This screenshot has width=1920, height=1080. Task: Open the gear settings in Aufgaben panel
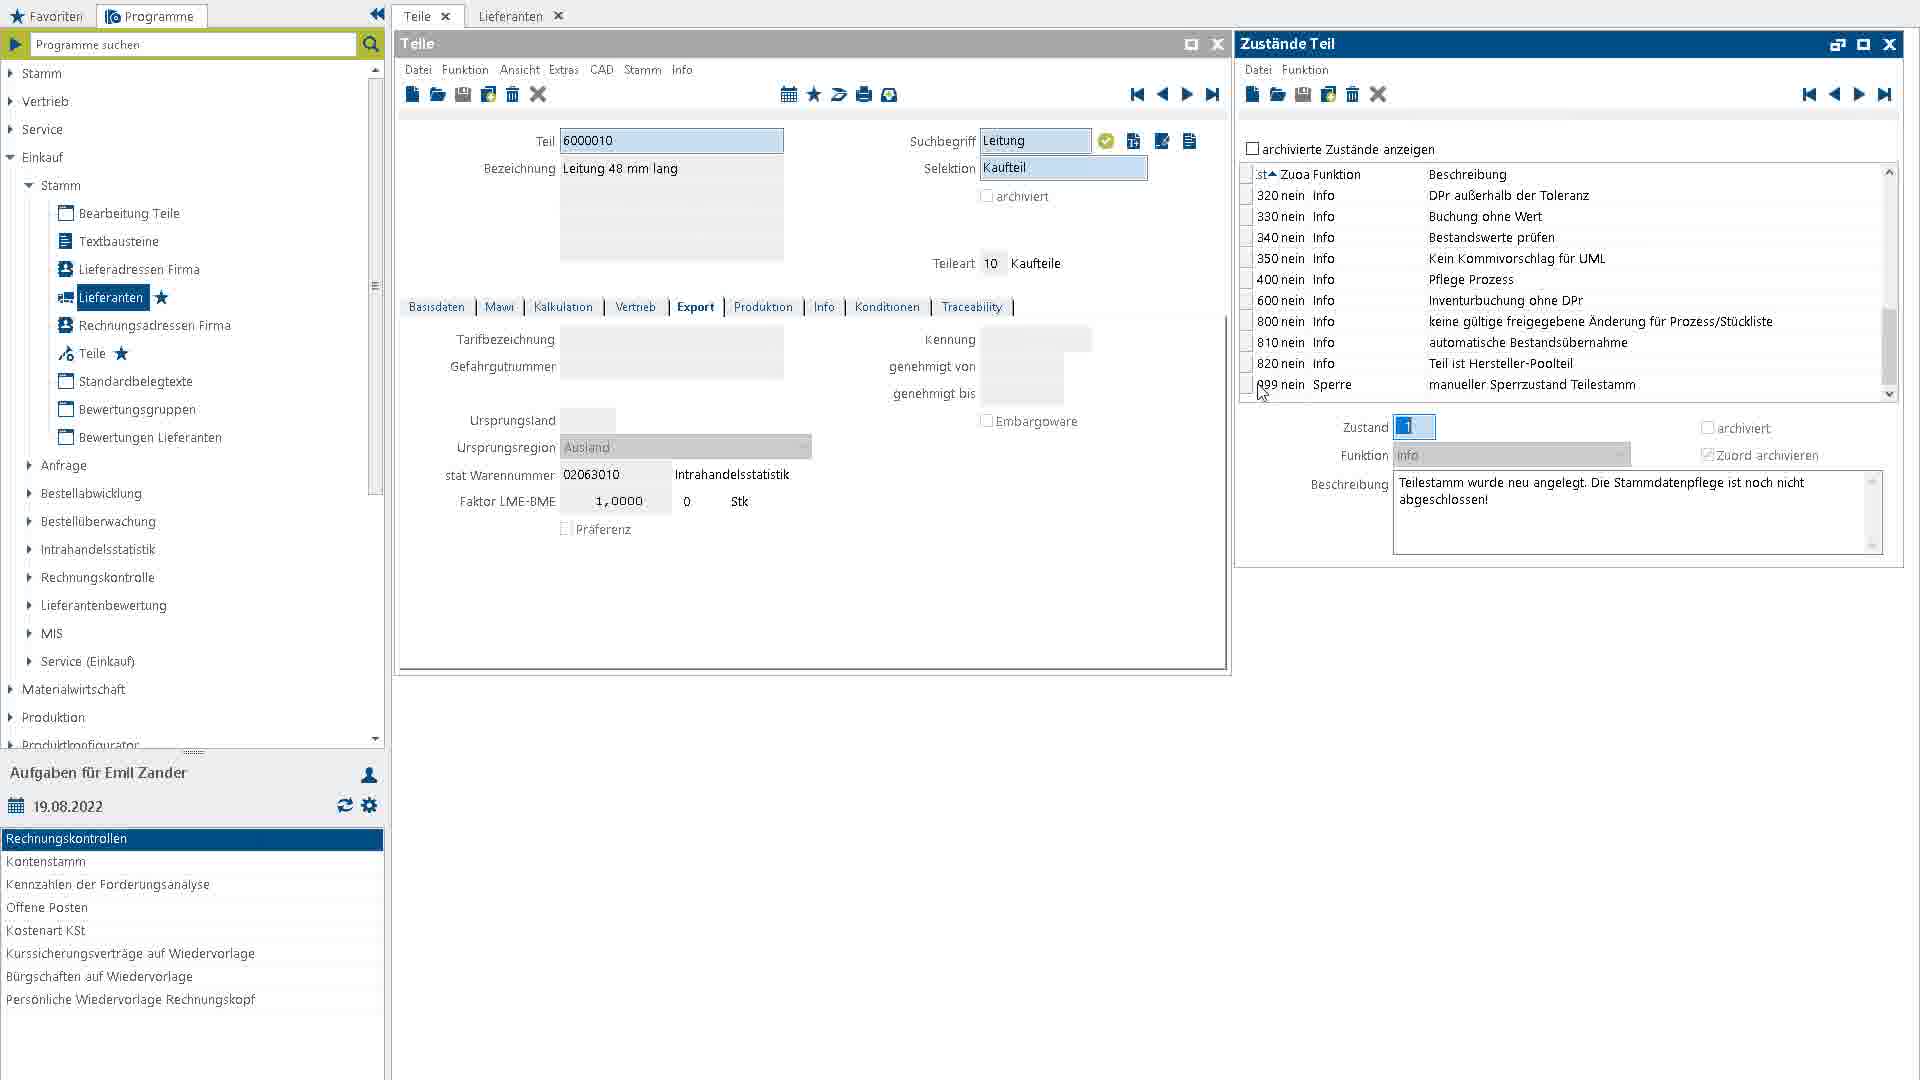[369, 805]
